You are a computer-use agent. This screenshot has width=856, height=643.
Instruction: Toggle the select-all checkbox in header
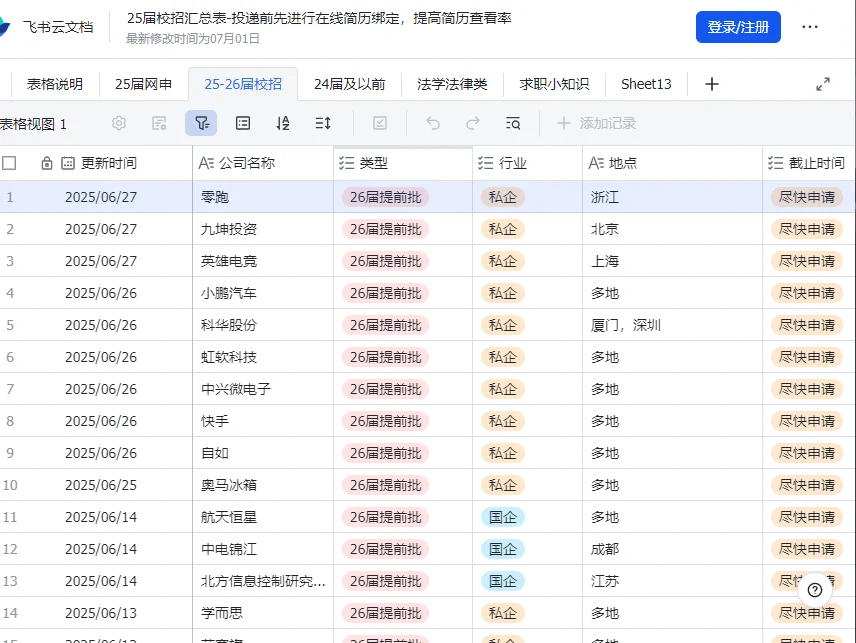pyautogui.click(x=9, y=163)
